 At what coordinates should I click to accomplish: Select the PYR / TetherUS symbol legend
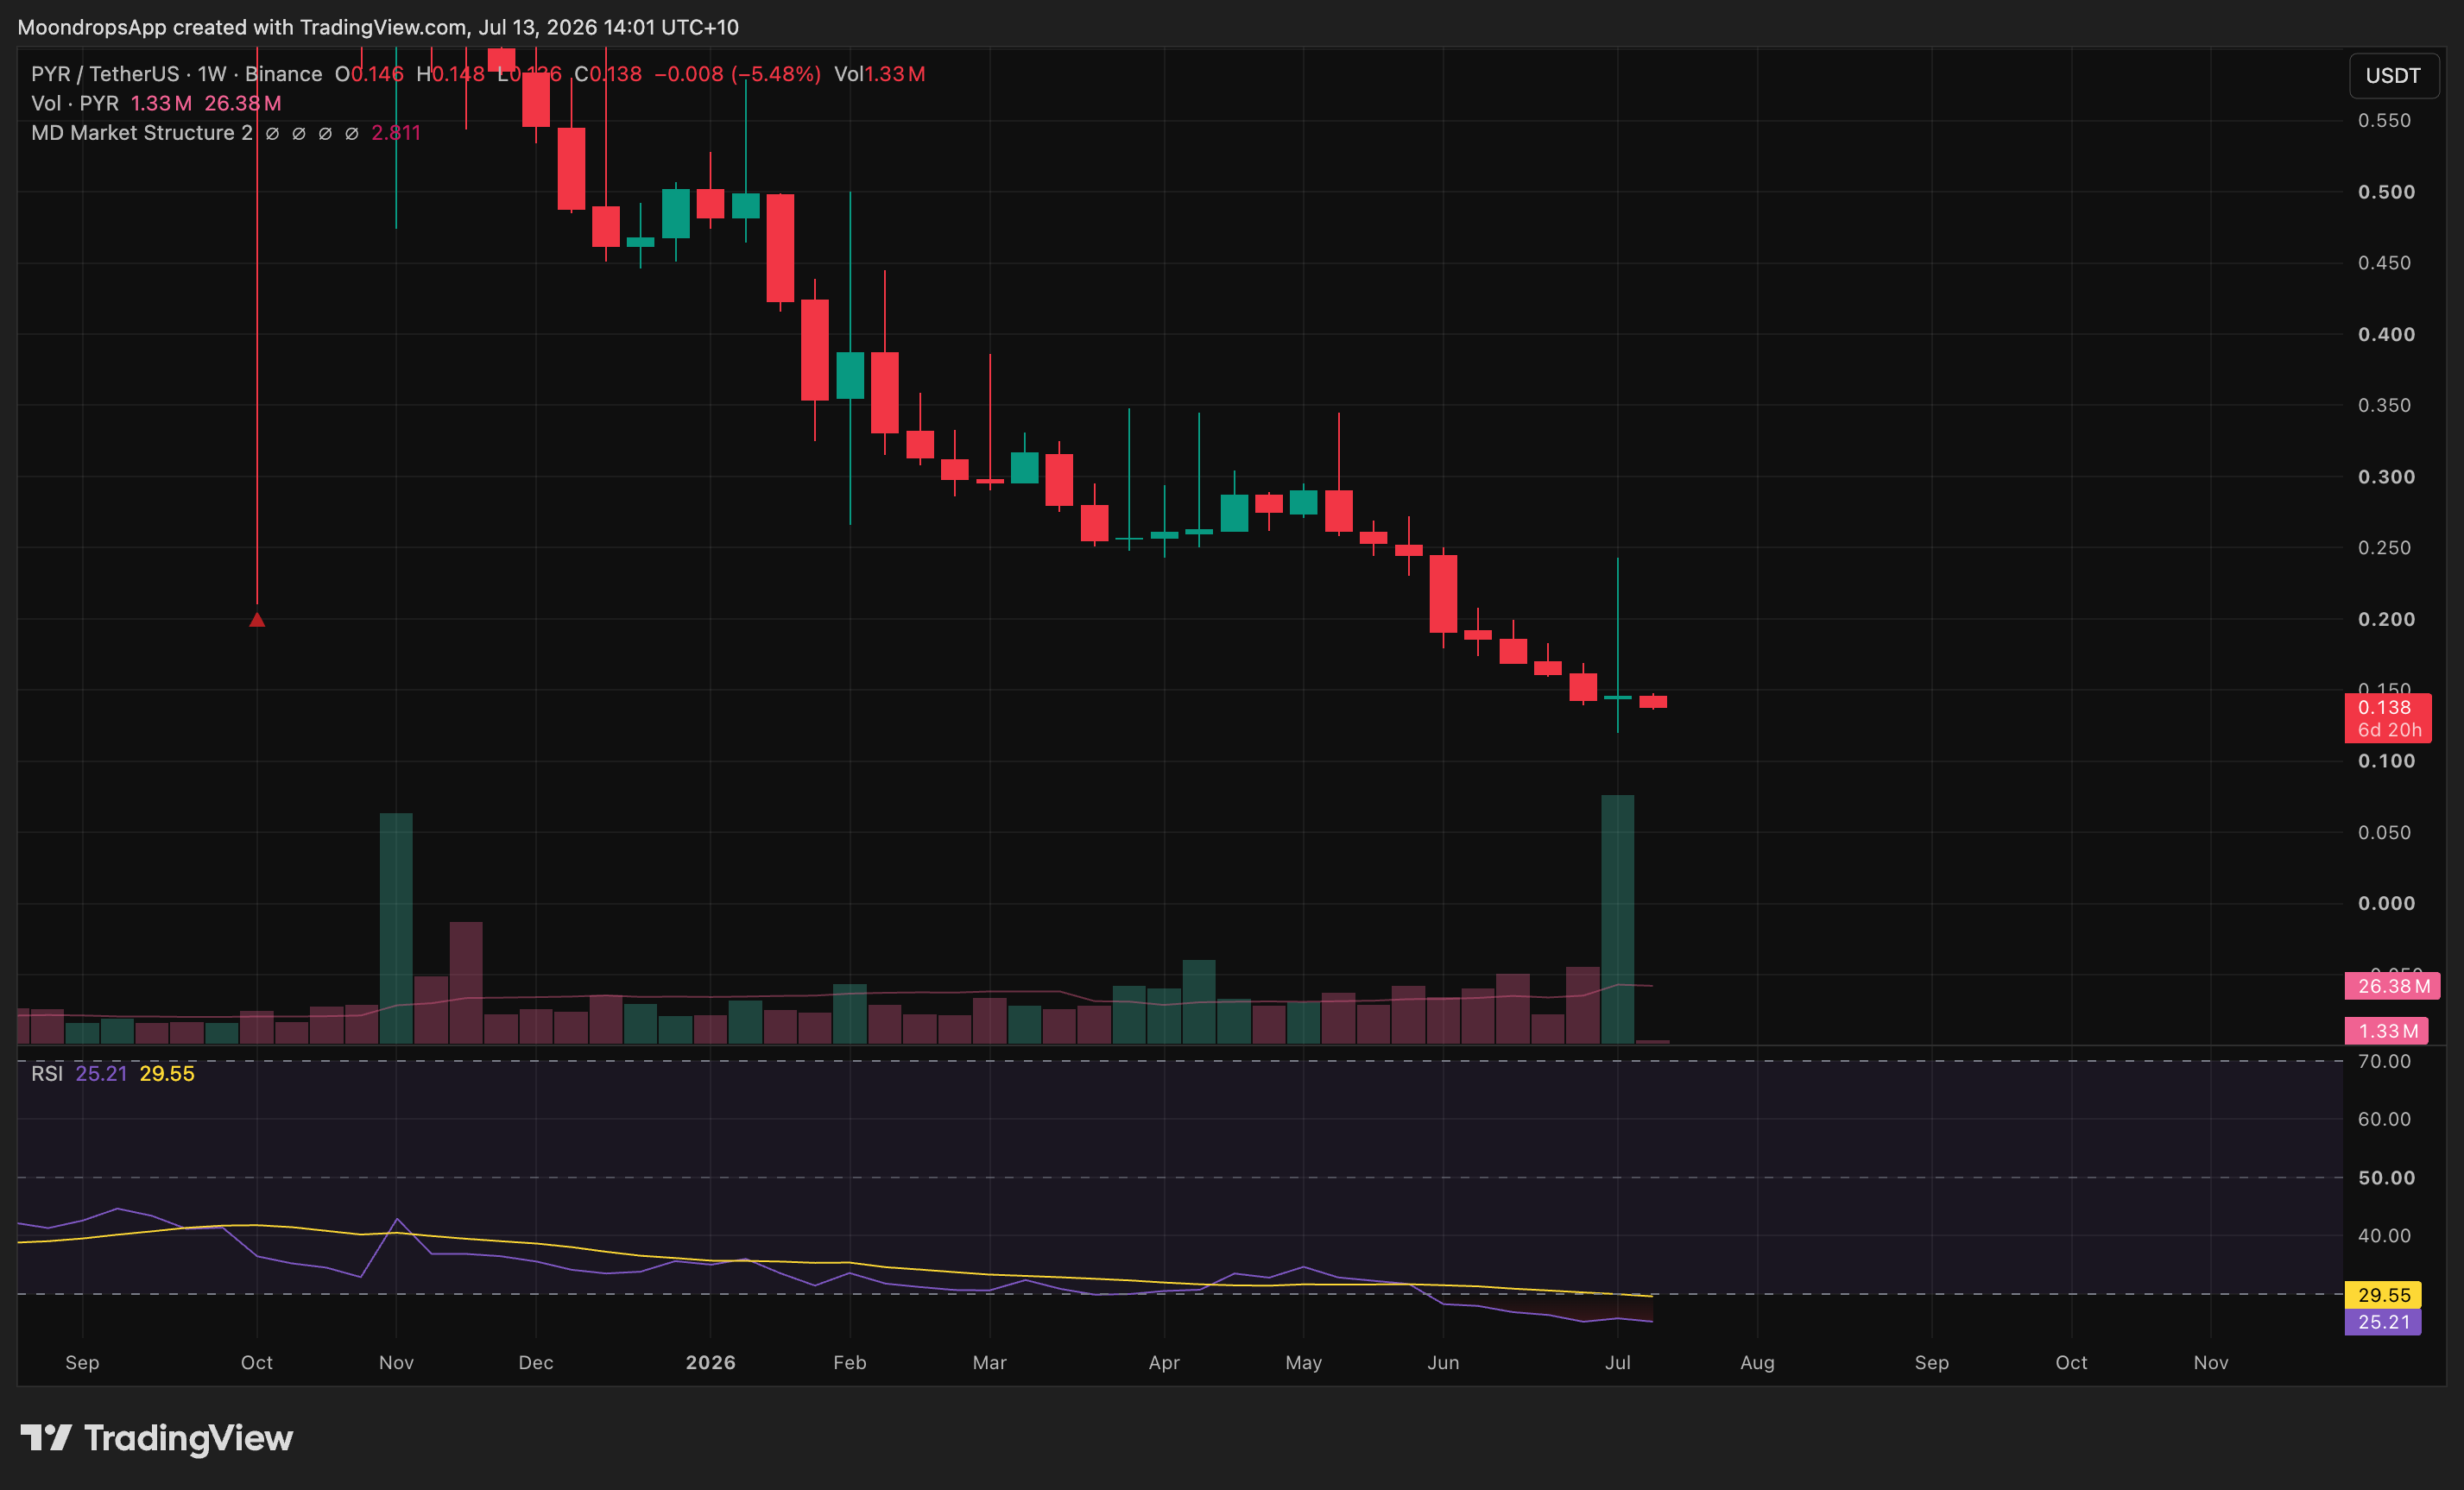pos(176,74)
